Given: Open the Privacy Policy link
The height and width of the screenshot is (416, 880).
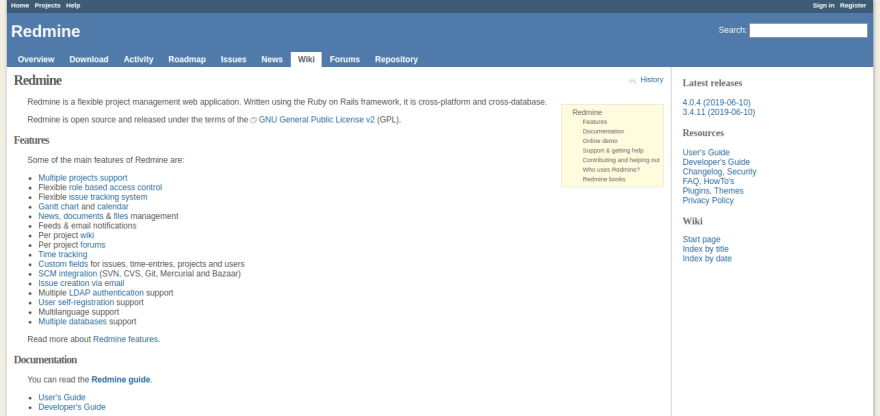Looking at the screenshot, I should 708,200.
